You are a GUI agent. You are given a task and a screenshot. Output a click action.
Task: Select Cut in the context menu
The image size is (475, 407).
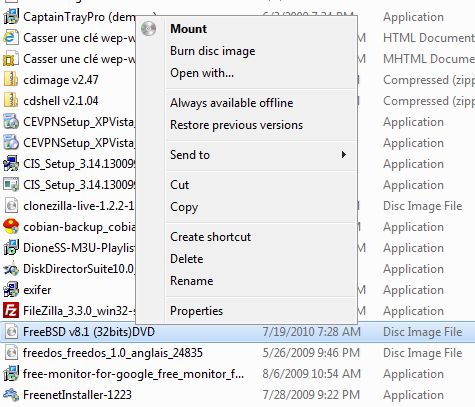tap(180, 185)
